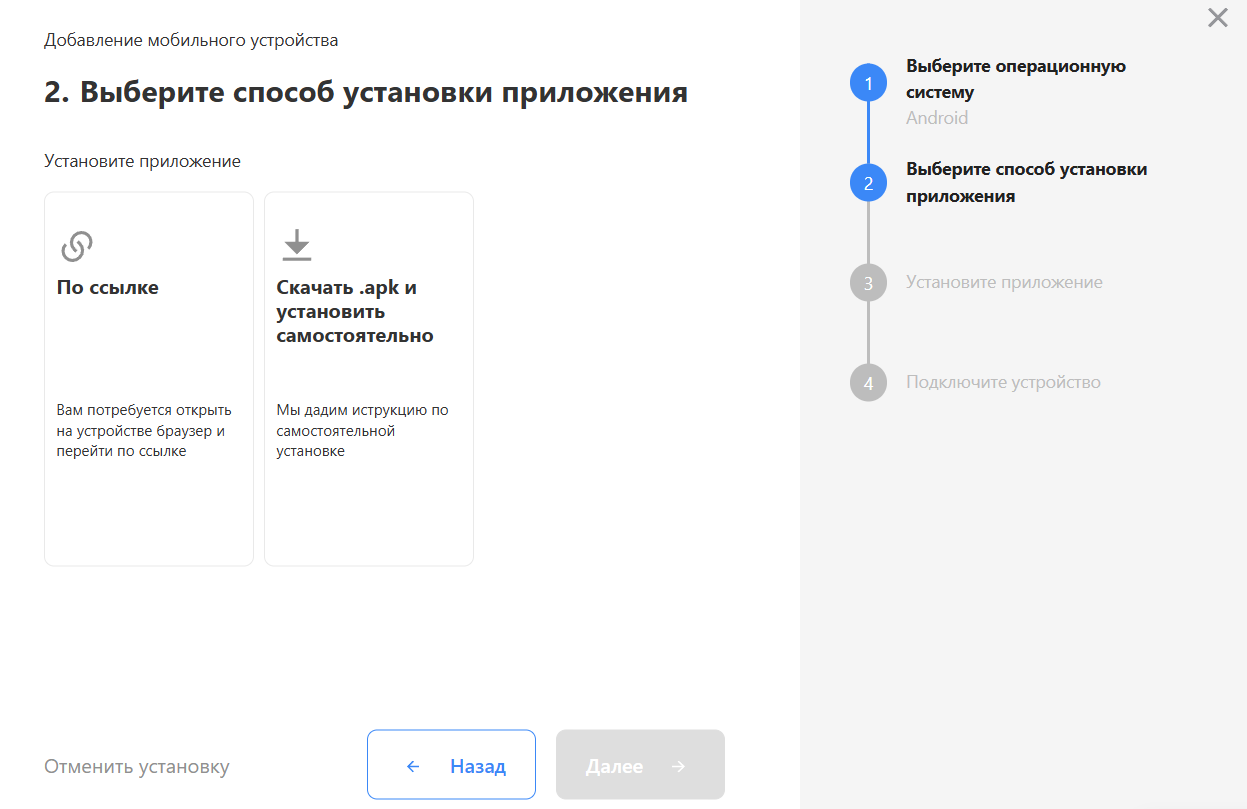Screen dimensions: 1247x809
Task: Click the Выберите способ установки приложения sidebar label
Action: 1027,183
